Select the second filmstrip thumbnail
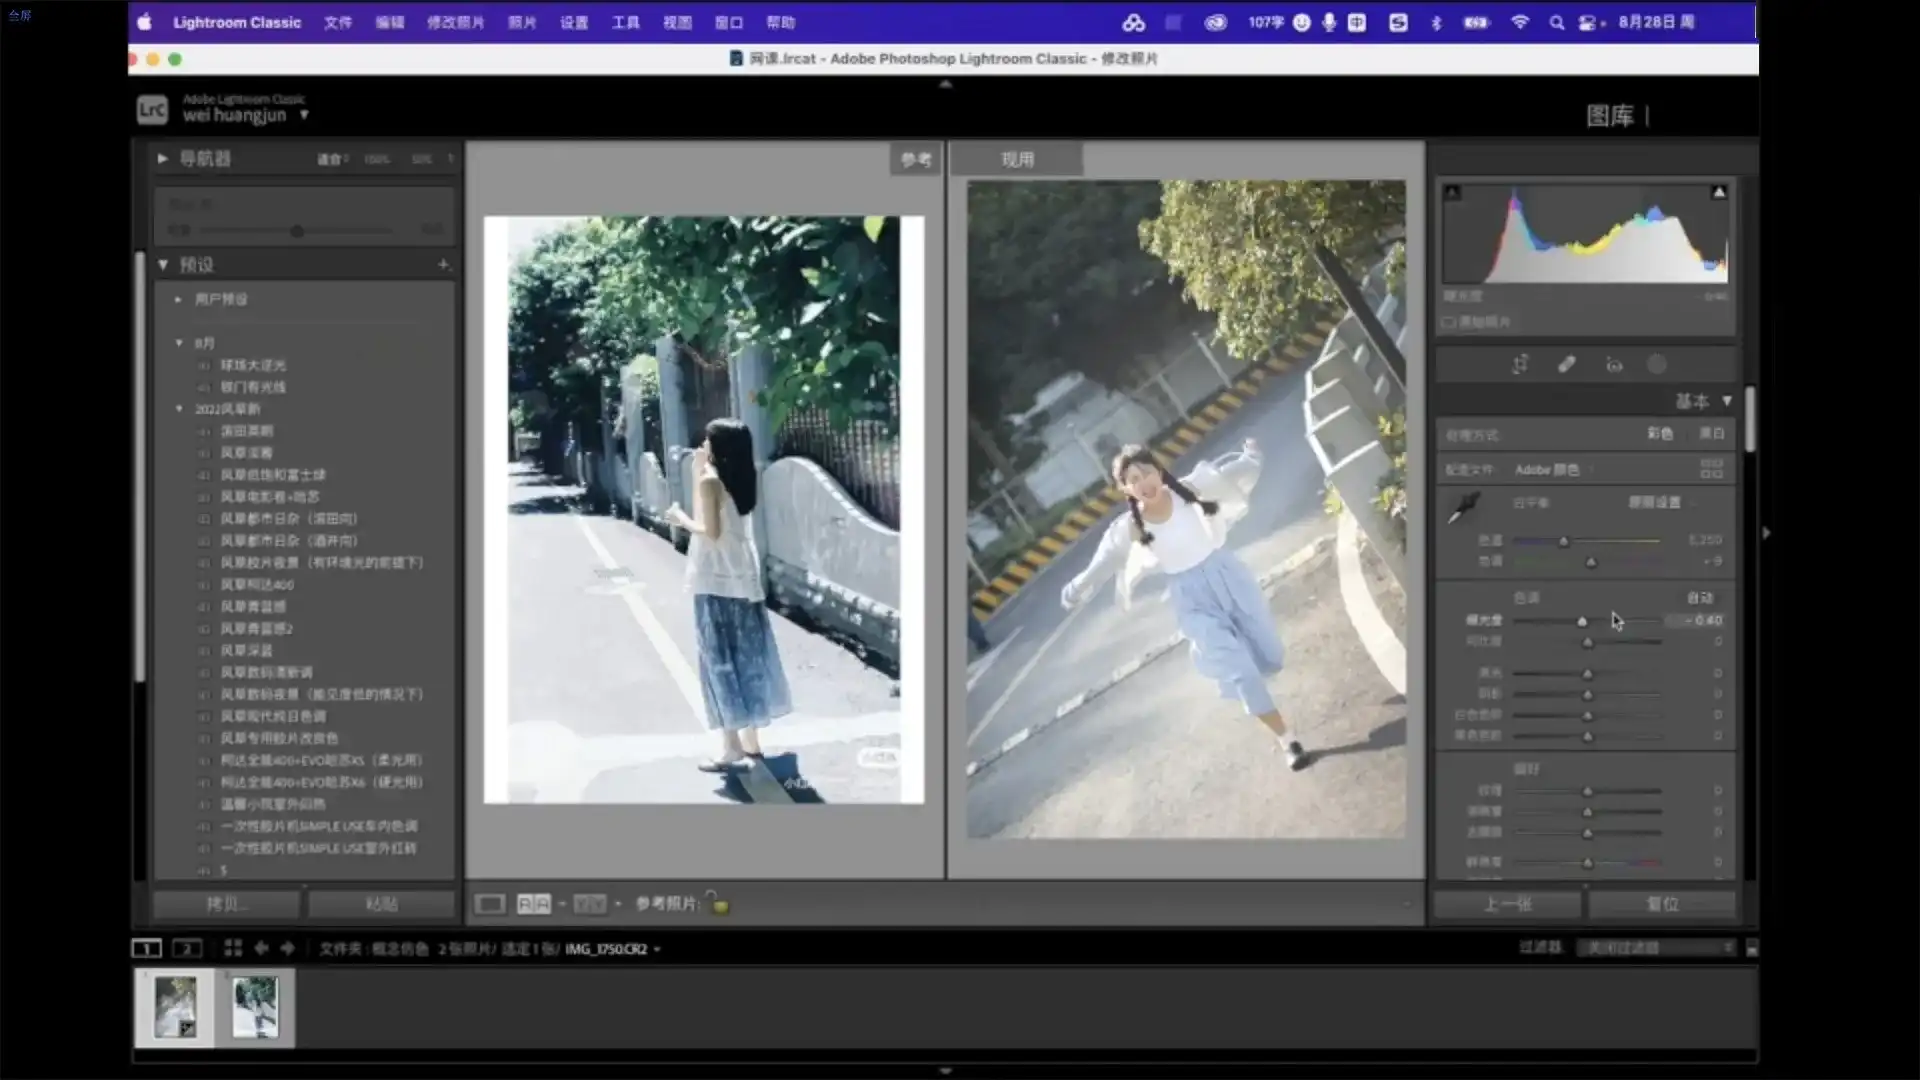1920x1080 pixels. 255,1007
